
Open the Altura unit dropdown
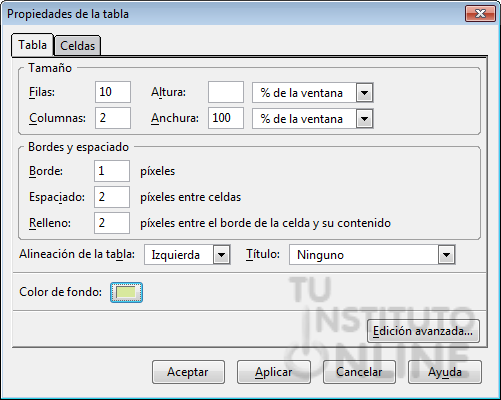point(312,92)
